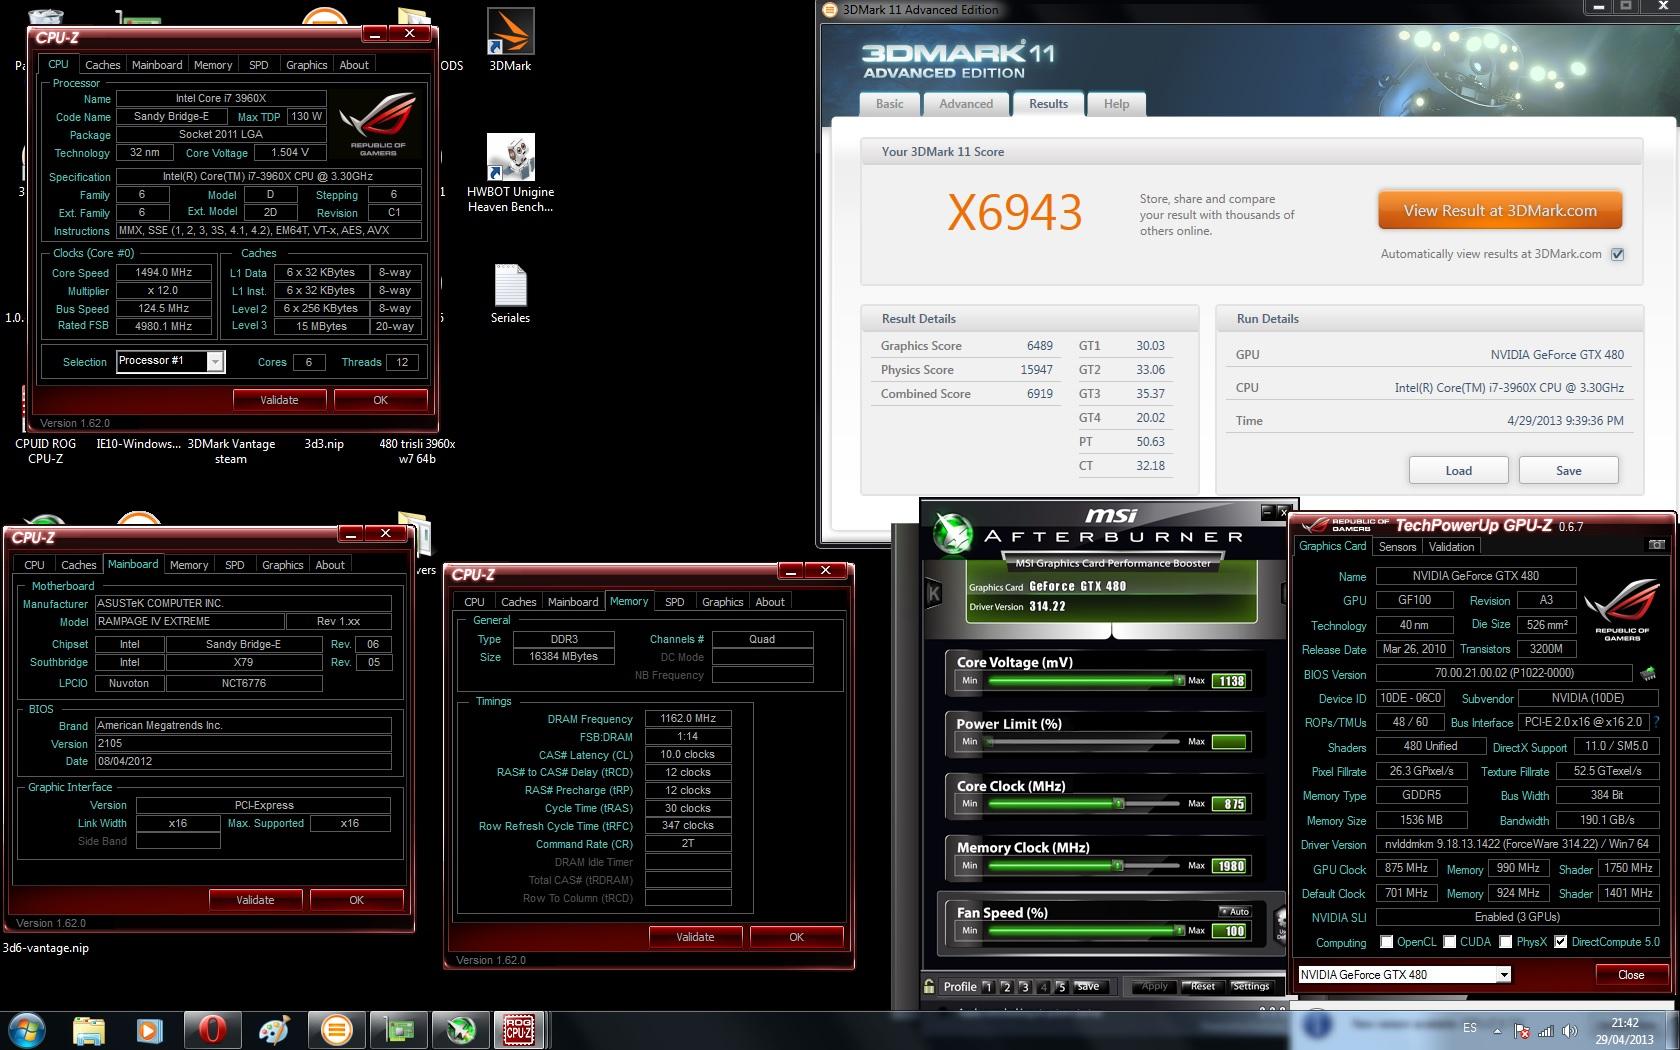Click Validate in CPU-Z CPU window

coord(279,400)
